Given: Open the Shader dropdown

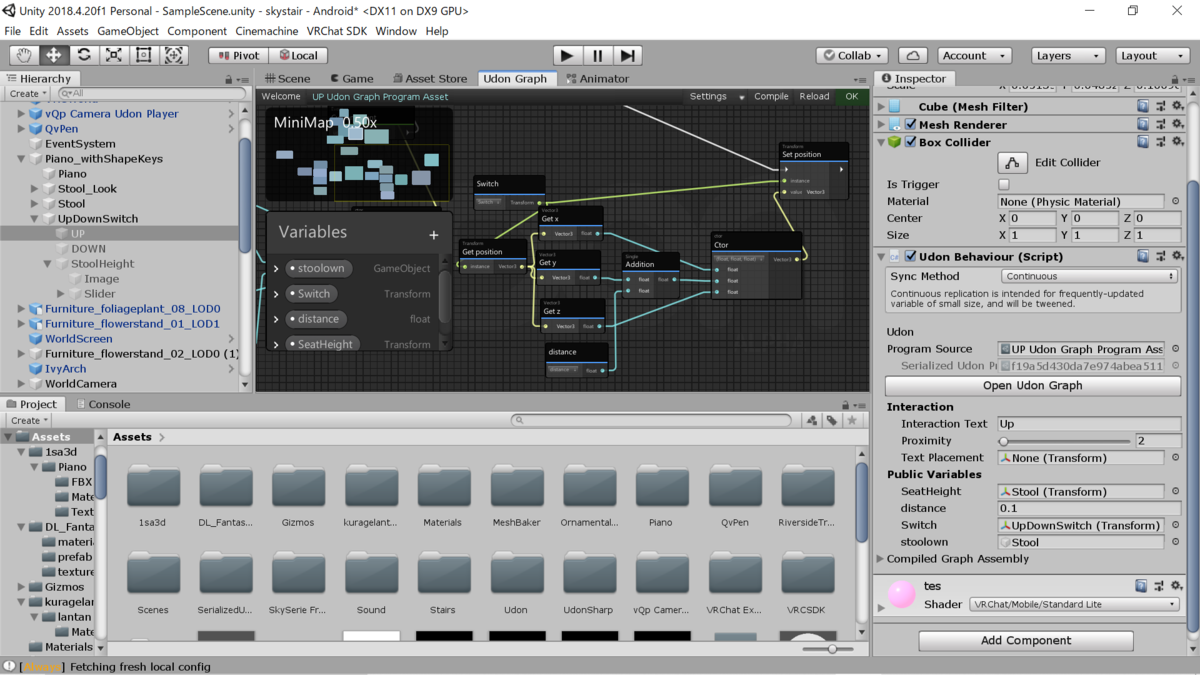Looking at the screenshot, I should click(x=1074, y=604).
